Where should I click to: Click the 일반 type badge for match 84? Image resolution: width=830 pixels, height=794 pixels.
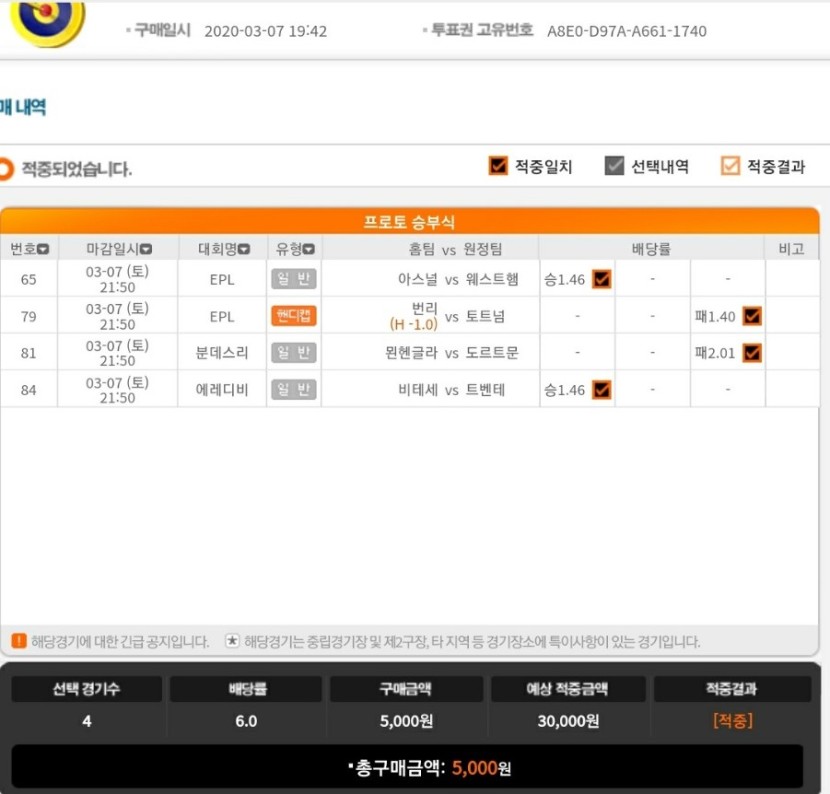[x=294, y=390]
